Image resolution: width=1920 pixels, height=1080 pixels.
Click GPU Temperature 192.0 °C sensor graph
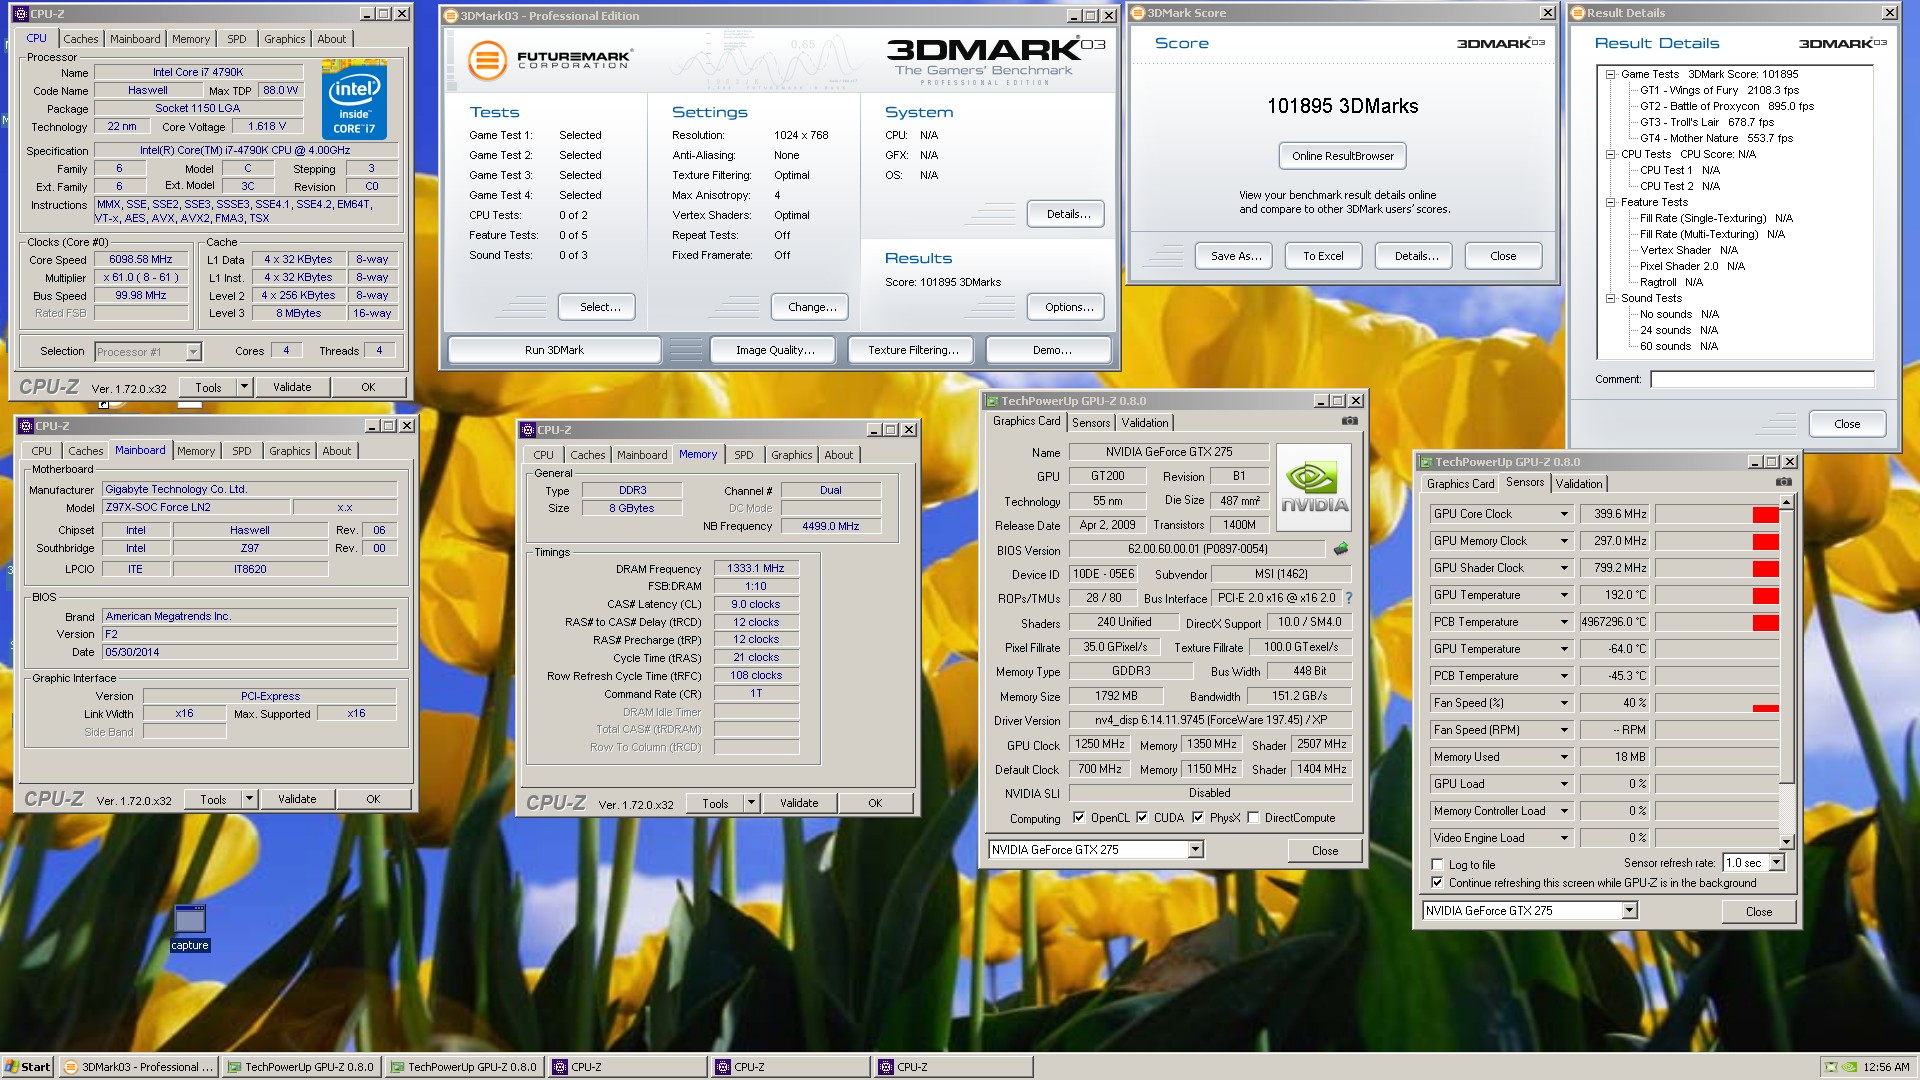click(1717, 595)
